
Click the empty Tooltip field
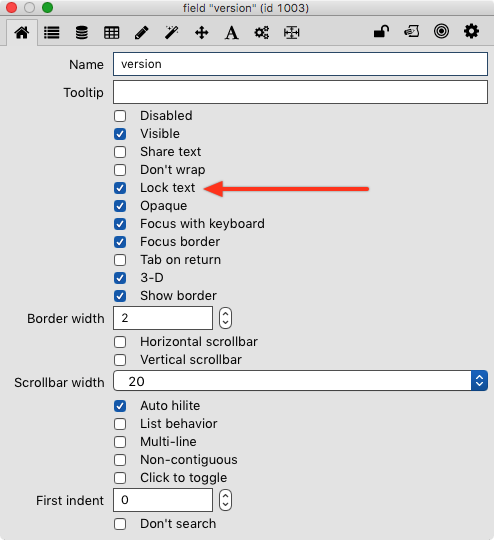point(300,92)
